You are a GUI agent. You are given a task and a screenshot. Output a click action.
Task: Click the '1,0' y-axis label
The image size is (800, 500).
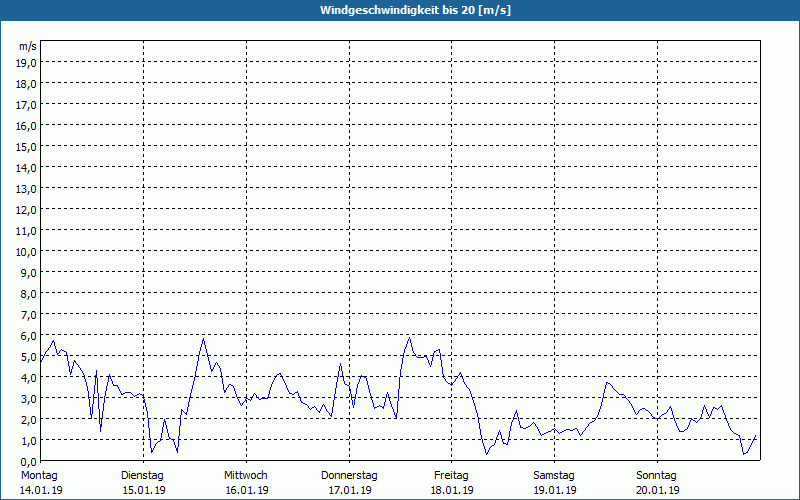[29, 441]
